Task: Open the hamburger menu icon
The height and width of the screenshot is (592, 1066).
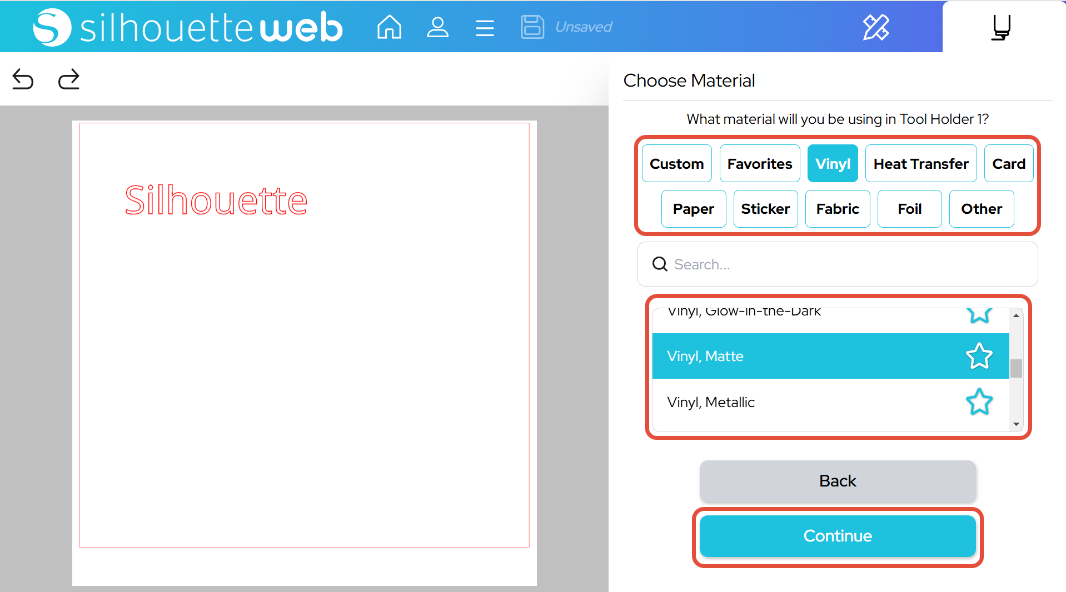Action: click(x=485, y=28)
